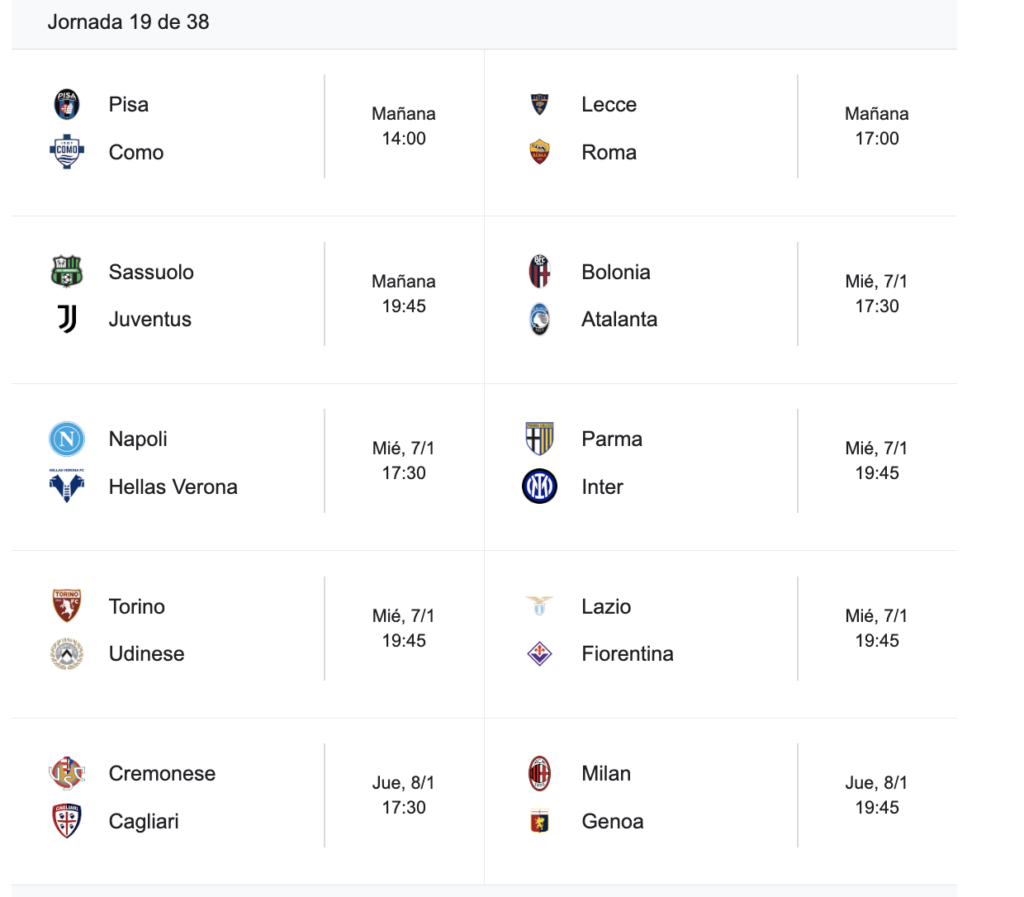This screenshot has height=897, width=1024.
Task: Click the Atalanta team badge
Action: coord(540,319)
